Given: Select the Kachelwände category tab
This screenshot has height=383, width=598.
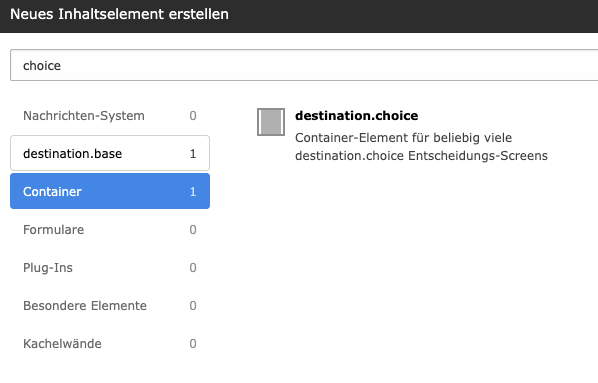Looking at the screenshot, I should (x=110, y=344).
